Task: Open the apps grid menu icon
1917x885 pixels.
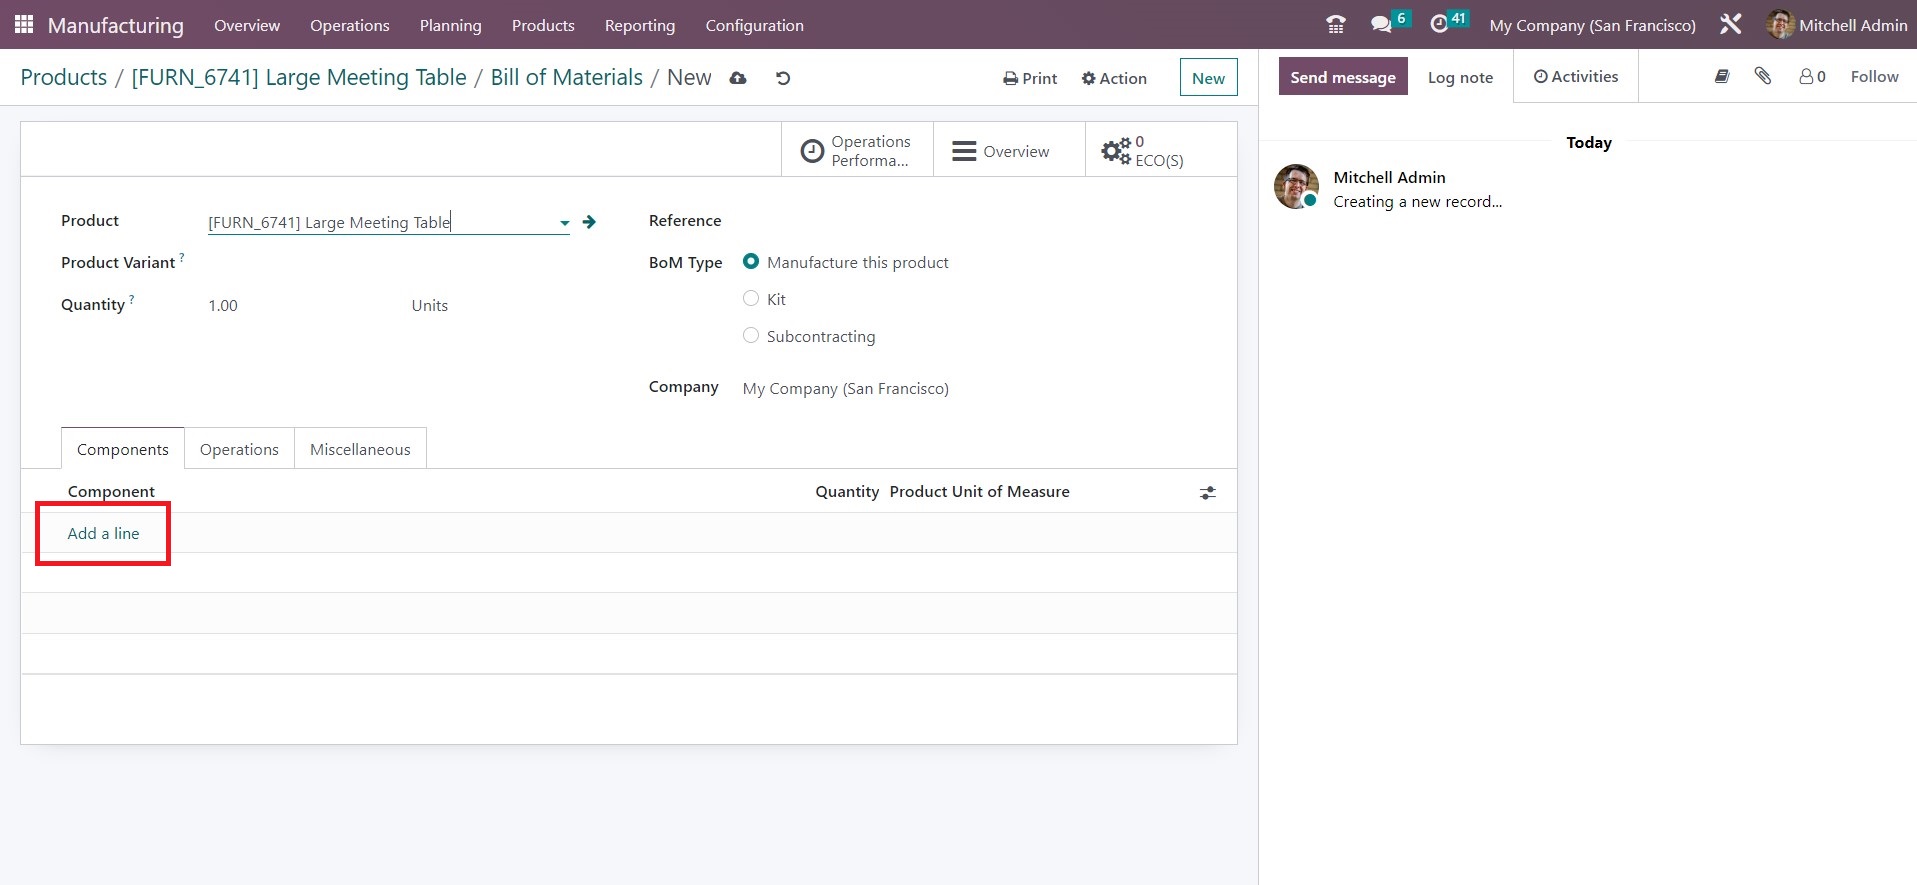Action: pos(24,24)
